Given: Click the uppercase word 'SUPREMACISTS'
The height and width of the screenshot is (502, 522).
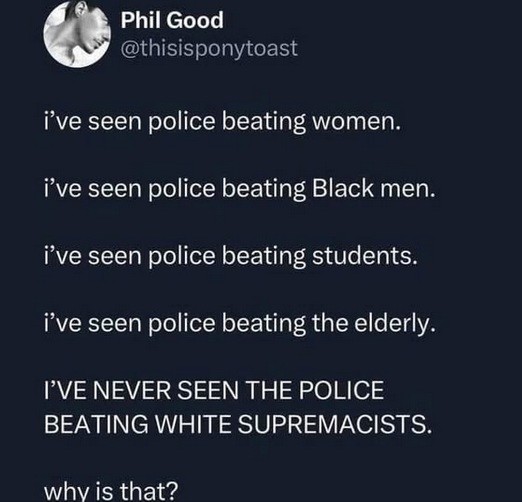Looking at the screenshot, I should [x=331, y=424].
